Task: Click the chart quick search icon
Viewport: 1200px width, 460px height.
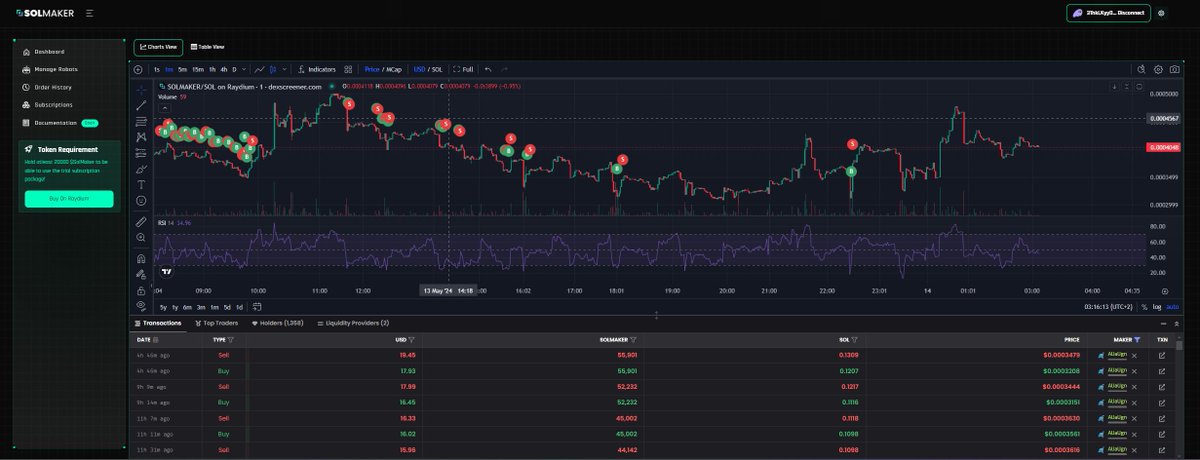Action: pos(1141,70)
